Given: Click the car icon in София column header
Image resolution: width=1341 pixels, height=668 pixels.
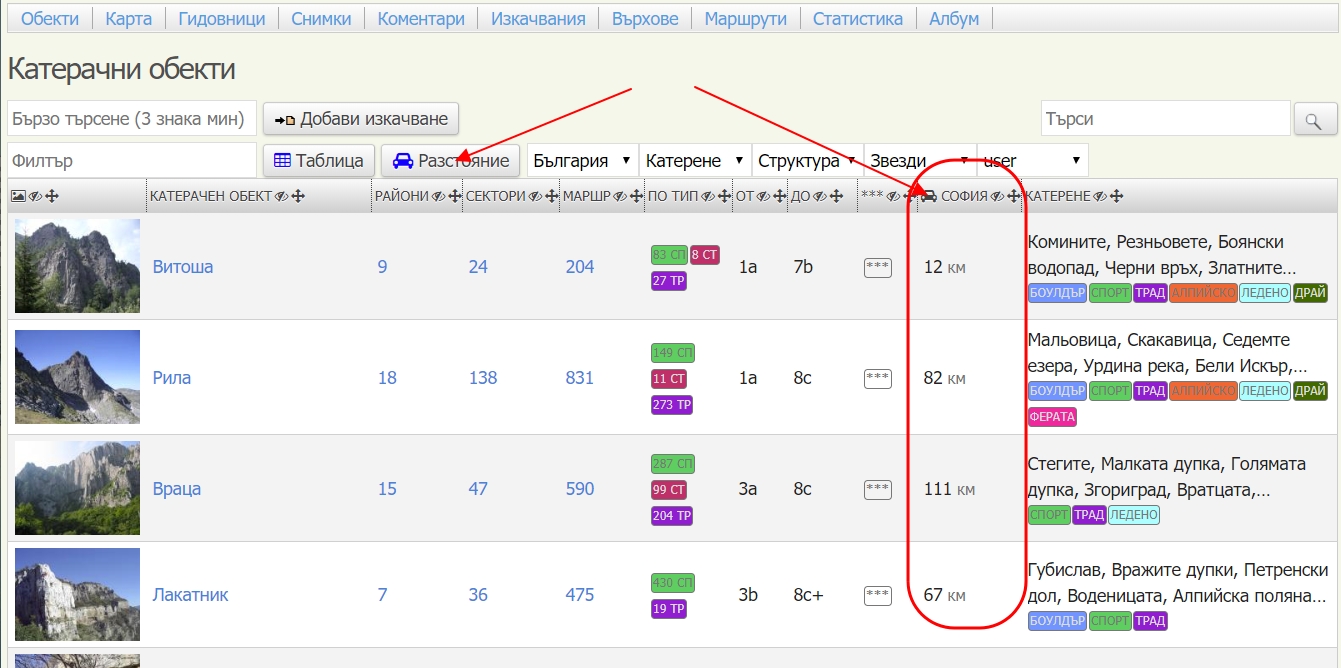Looking at the screenshot, I should (929, 197).
